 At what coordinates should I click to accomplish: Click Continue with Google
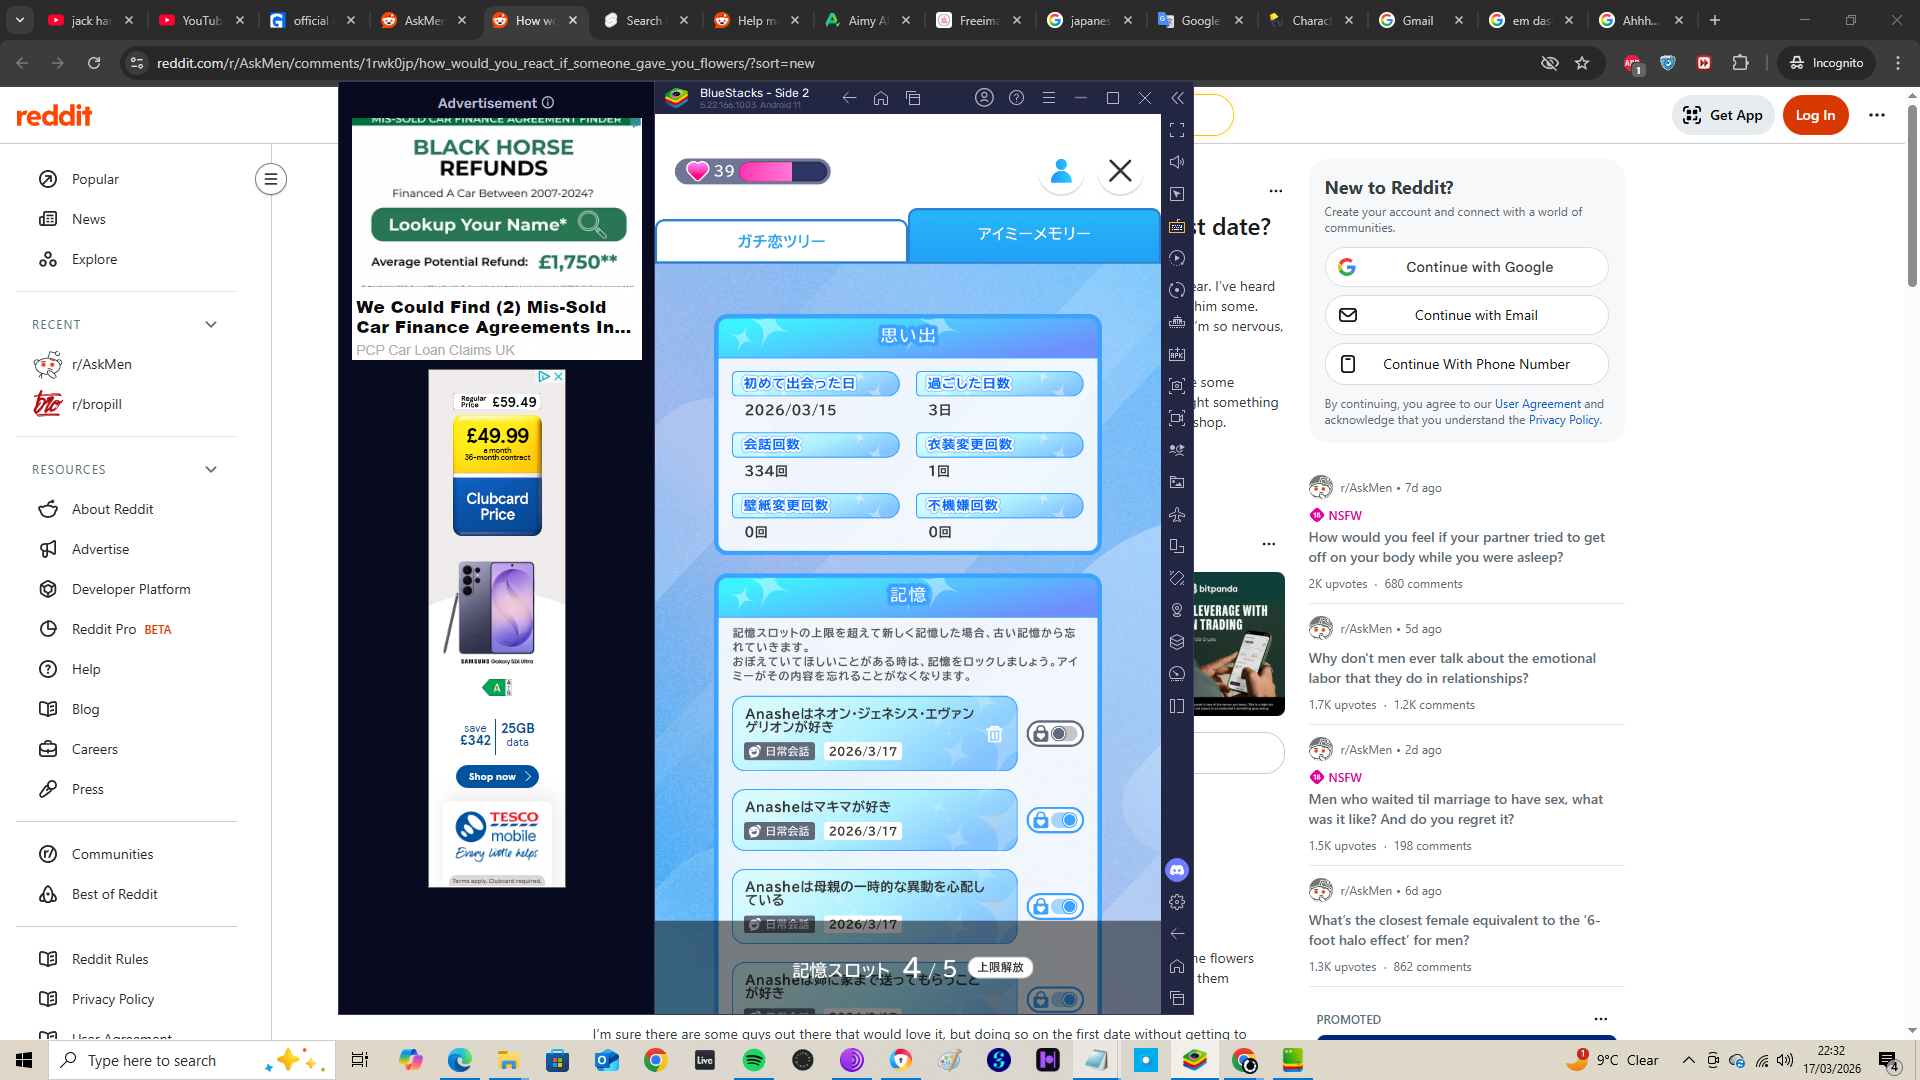tap(1466, 267)
